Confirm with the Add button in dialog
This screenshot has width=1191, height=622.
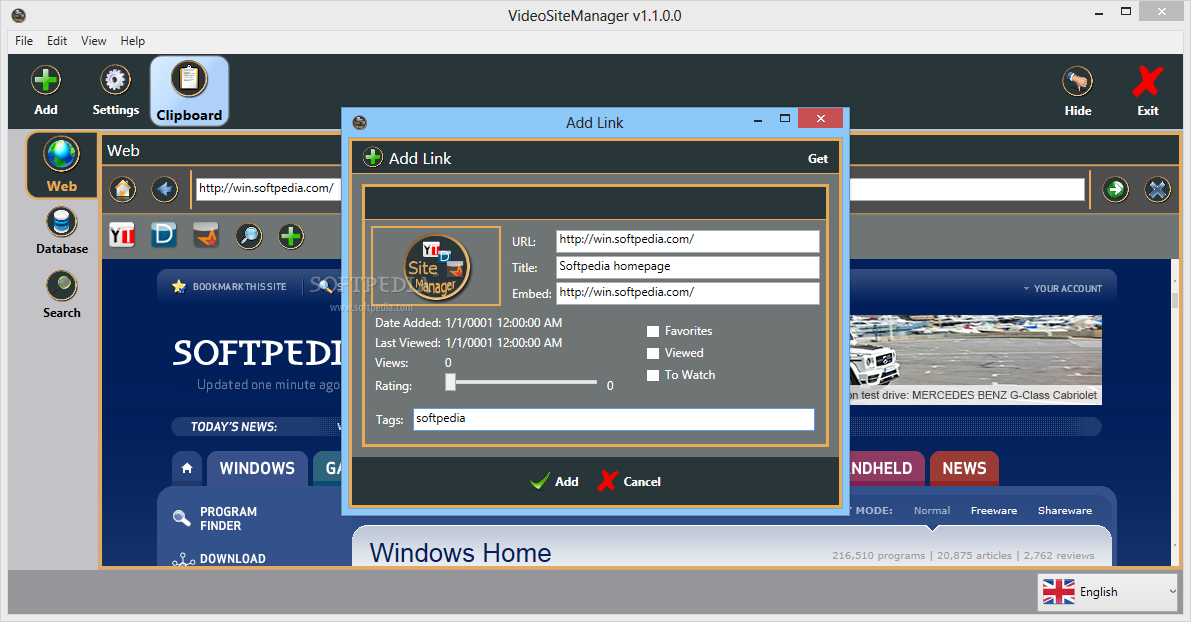pos(554,481)
